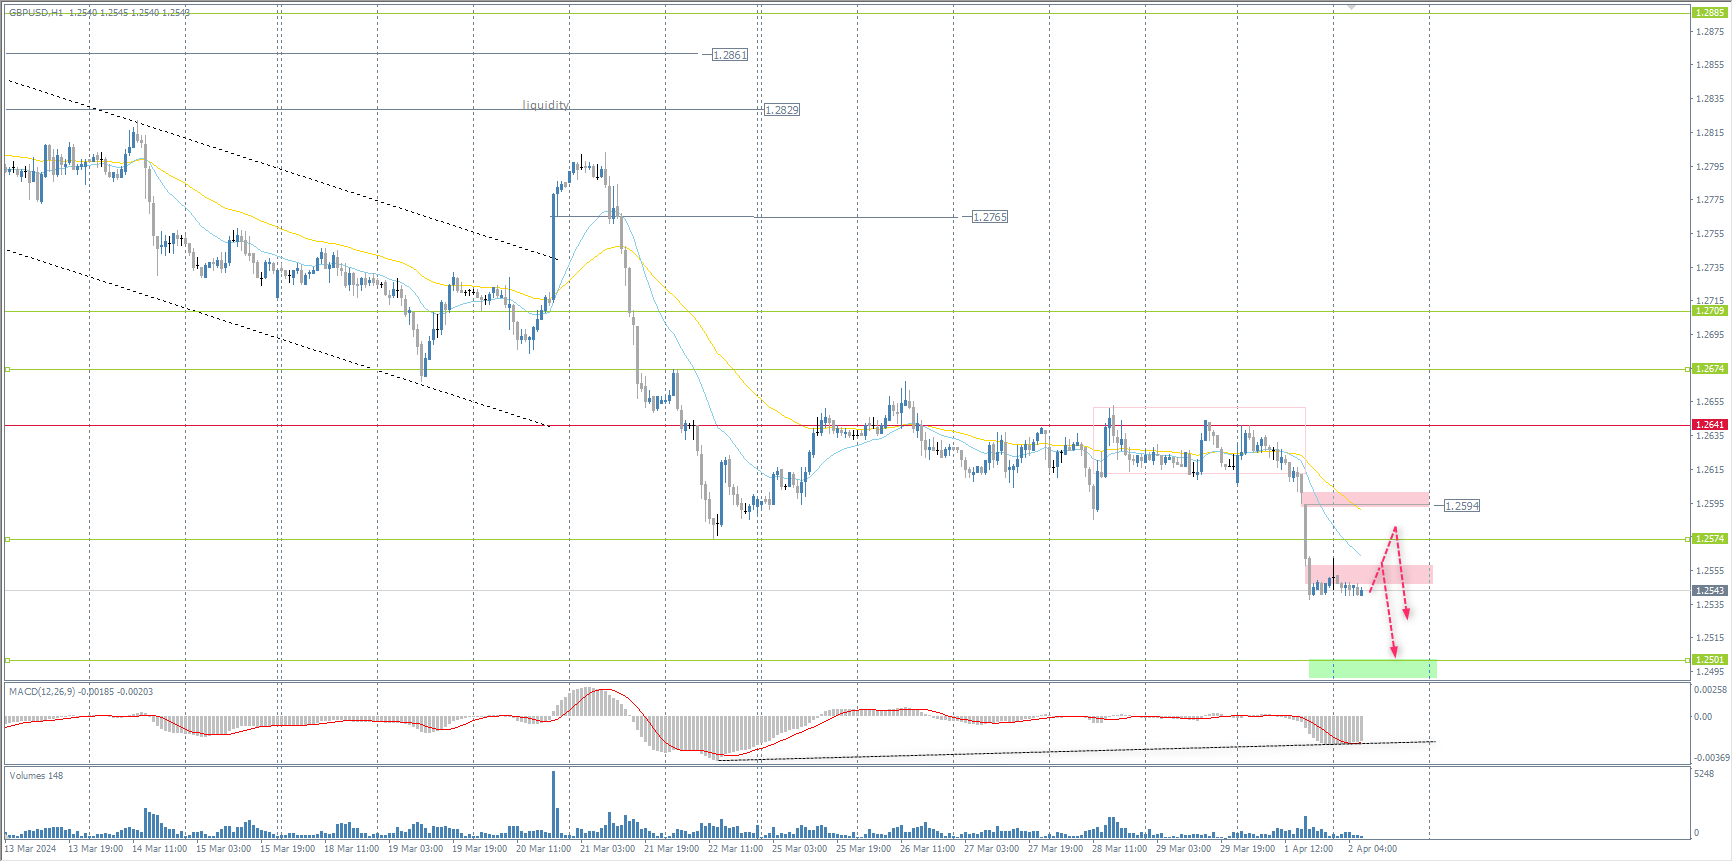The image size is (1733, 862).
Task: Click the '2 Apr 04:00' time axis label
Action: click(x=1373, y=849)
